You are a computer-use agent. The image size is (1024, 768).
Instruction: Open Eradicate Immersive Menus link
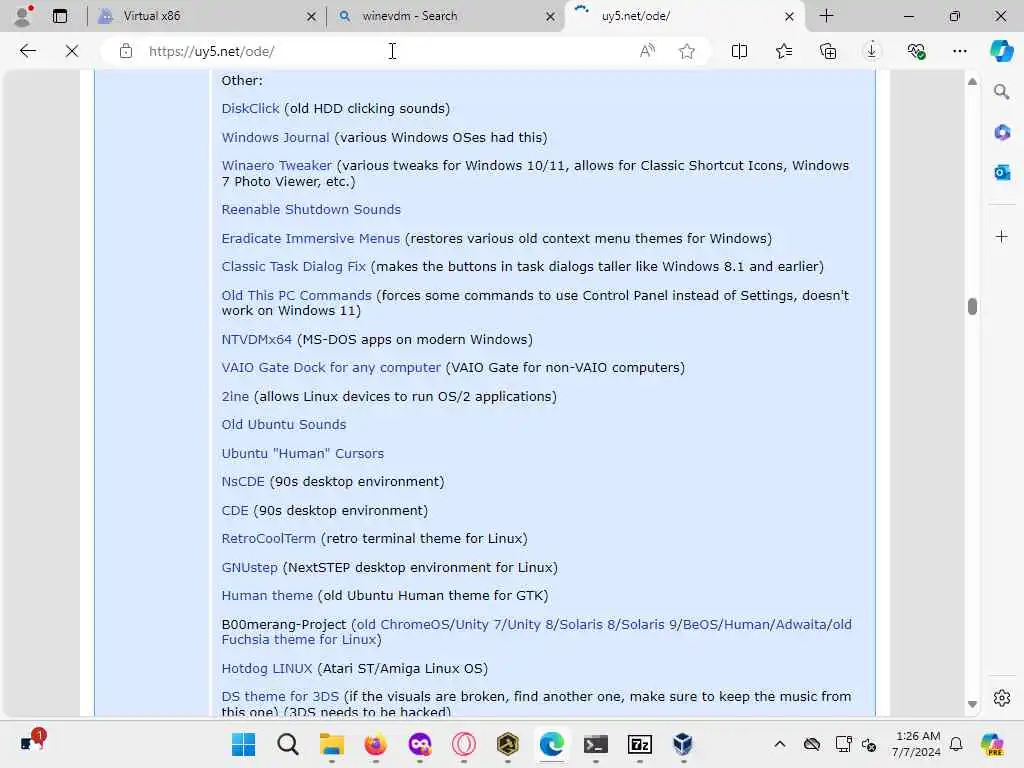(x=310, y=238)
